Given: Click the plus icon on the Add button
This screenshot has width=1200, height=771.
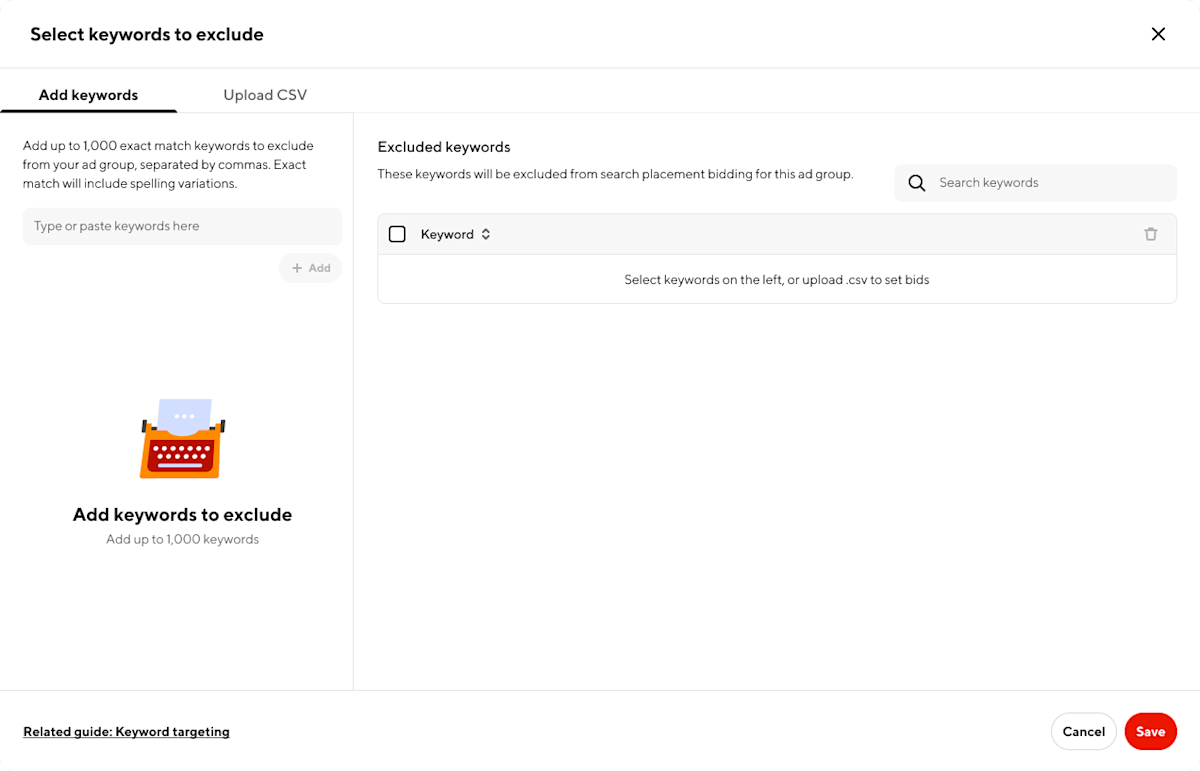Looking at the screenshot, I should [297, 268].
